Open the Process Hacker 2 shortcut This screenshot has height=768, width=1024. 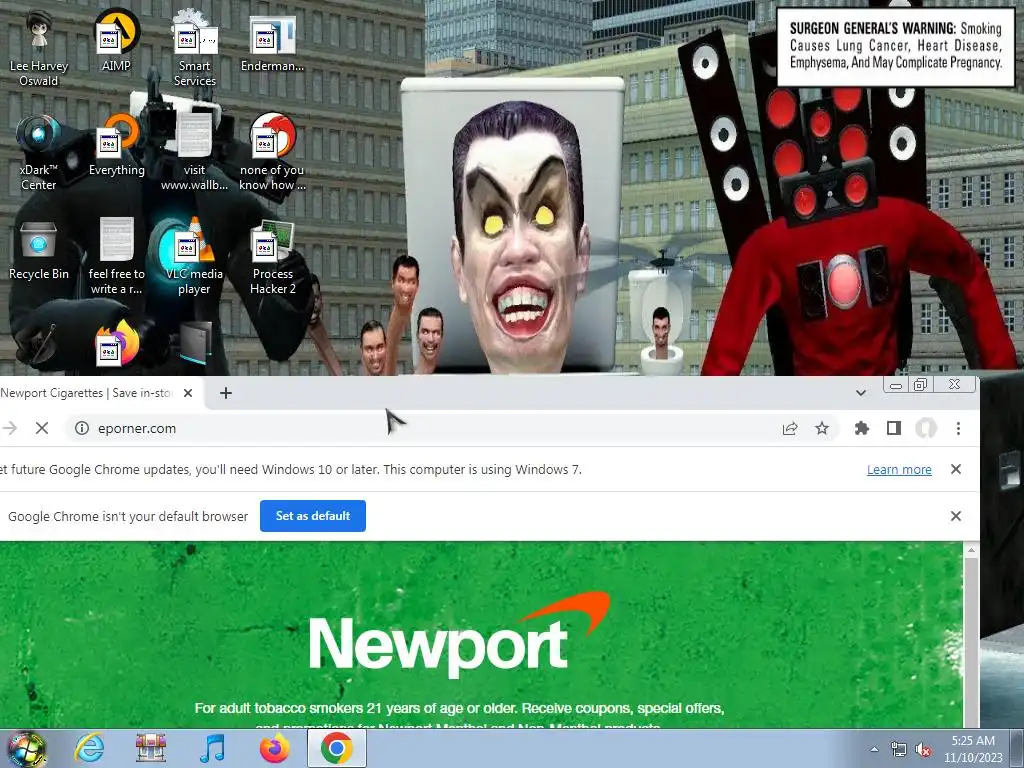click(x=272, y=256)
